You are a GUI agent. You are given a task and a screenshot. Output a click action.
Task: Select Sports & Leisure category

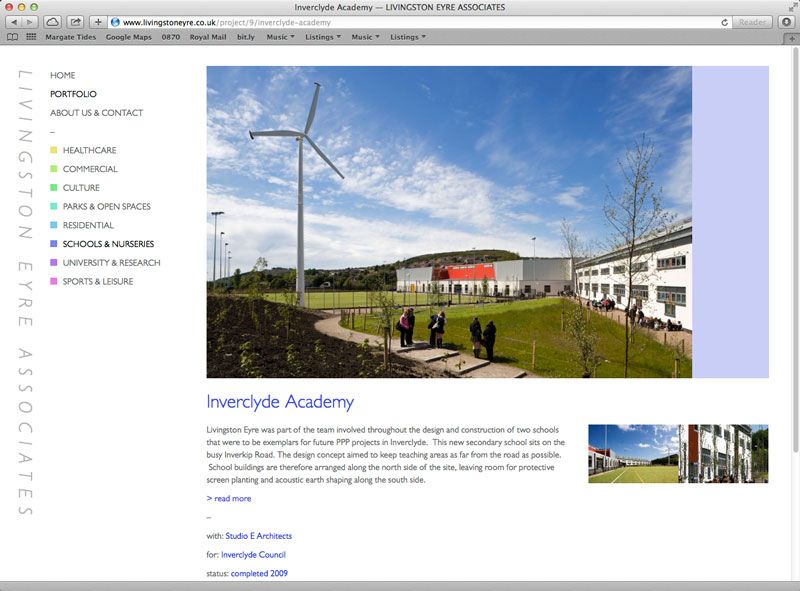(x=97, y=282)
